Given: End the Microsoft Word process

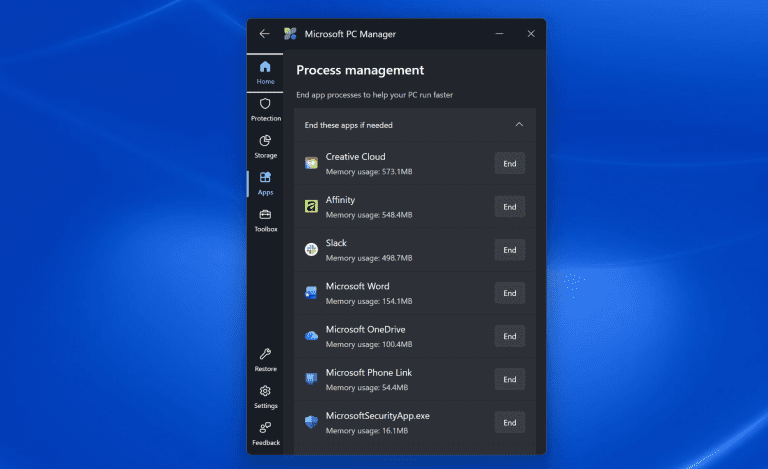Looking at the screenshot, I should click(x=509, y=293).
